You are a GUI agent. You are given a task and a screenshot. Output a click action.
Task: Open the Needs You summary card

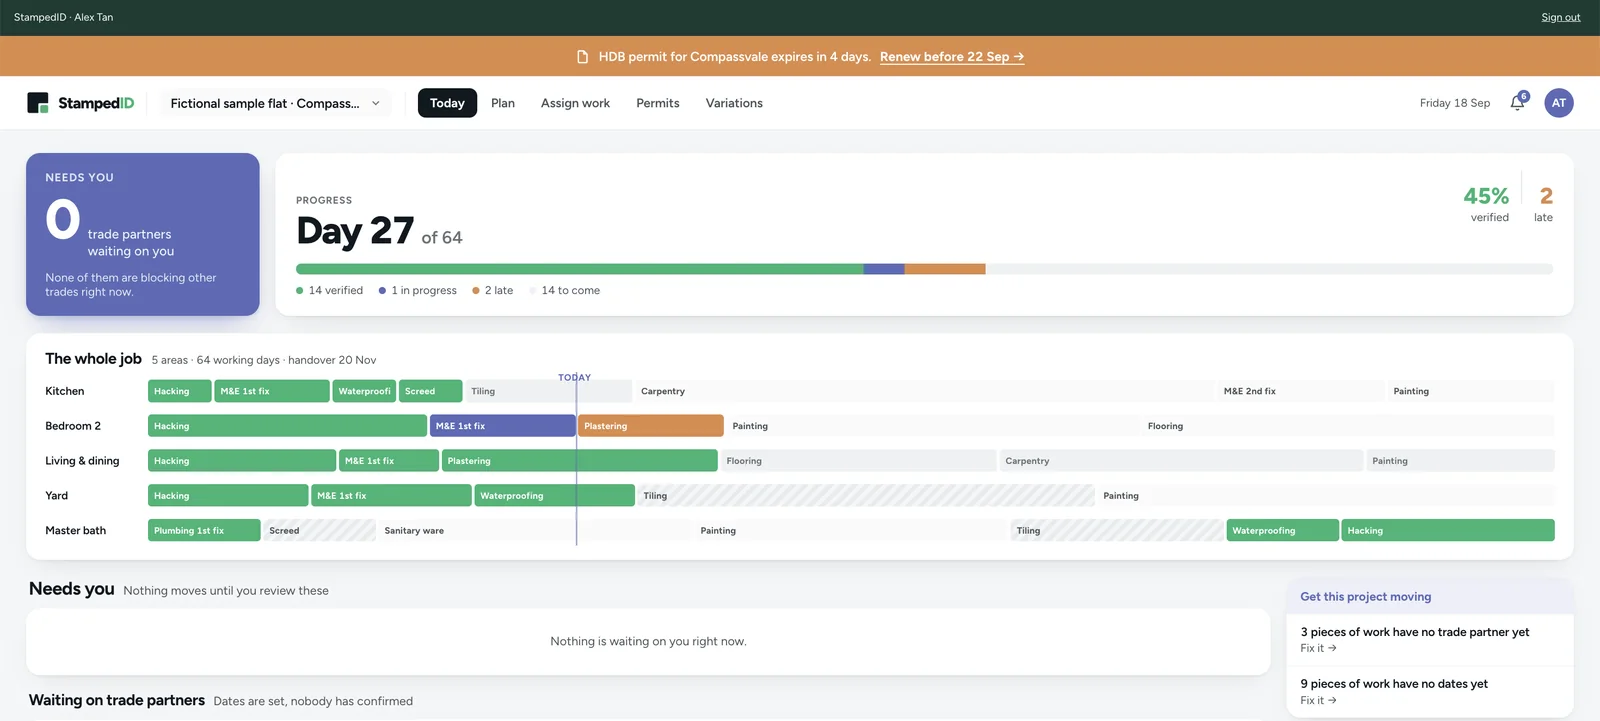tap(143, 234)
